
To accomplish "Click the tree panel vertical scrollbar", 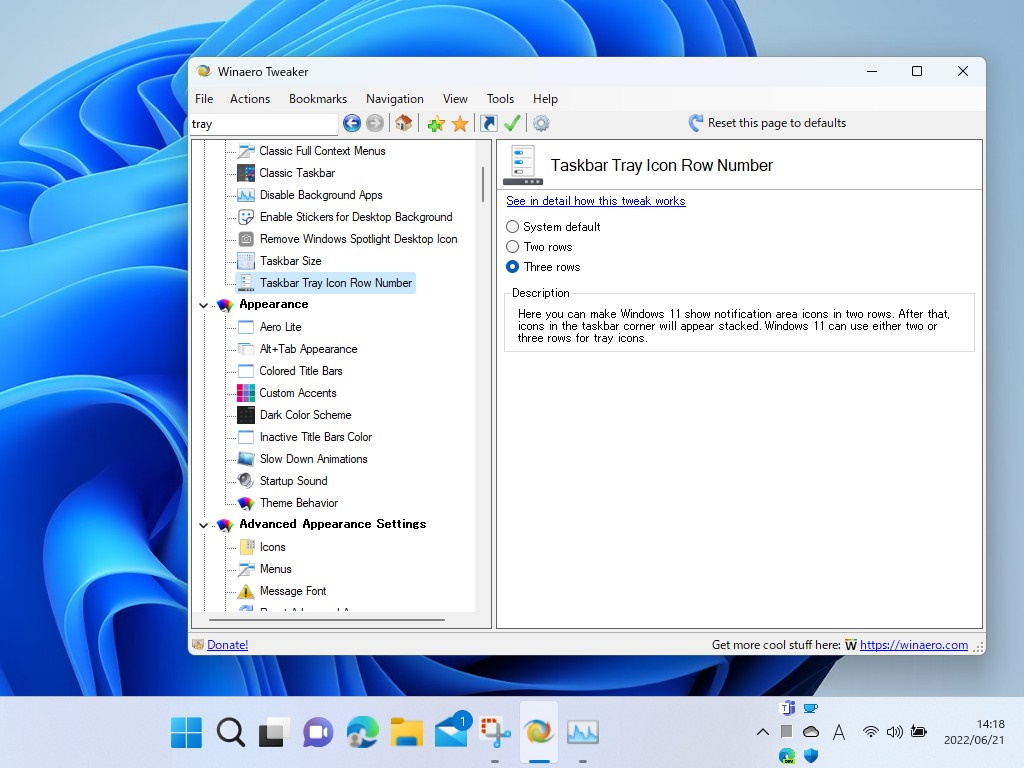I will click(483, 185).
